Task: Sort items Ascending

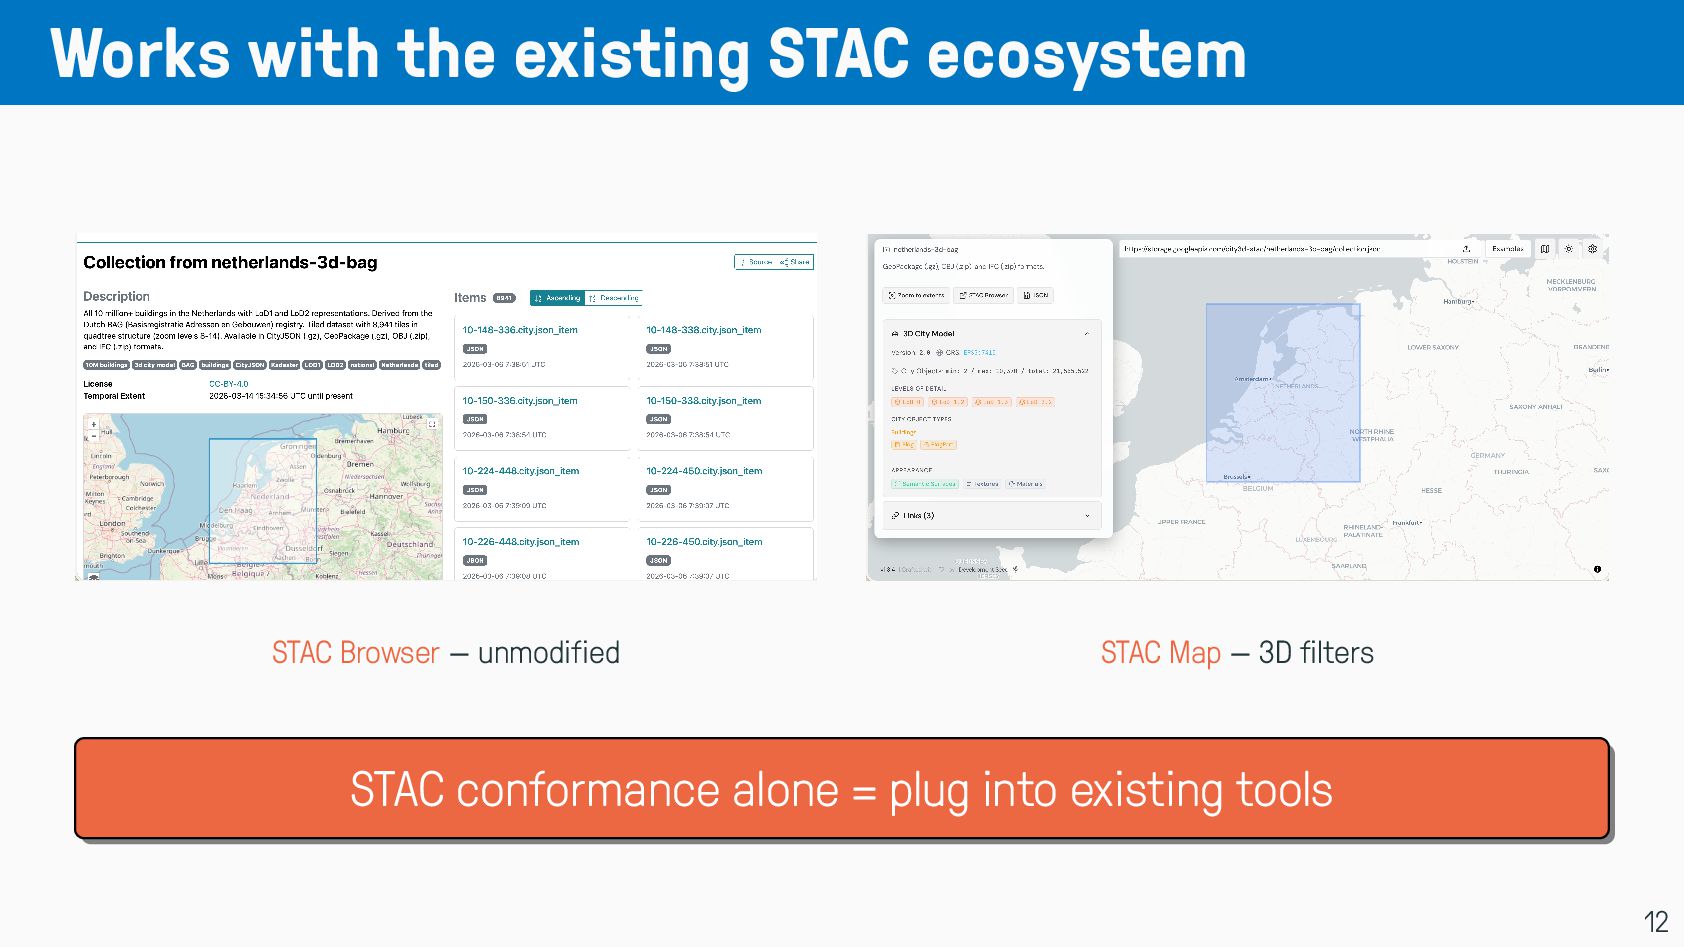Action: 557,298
